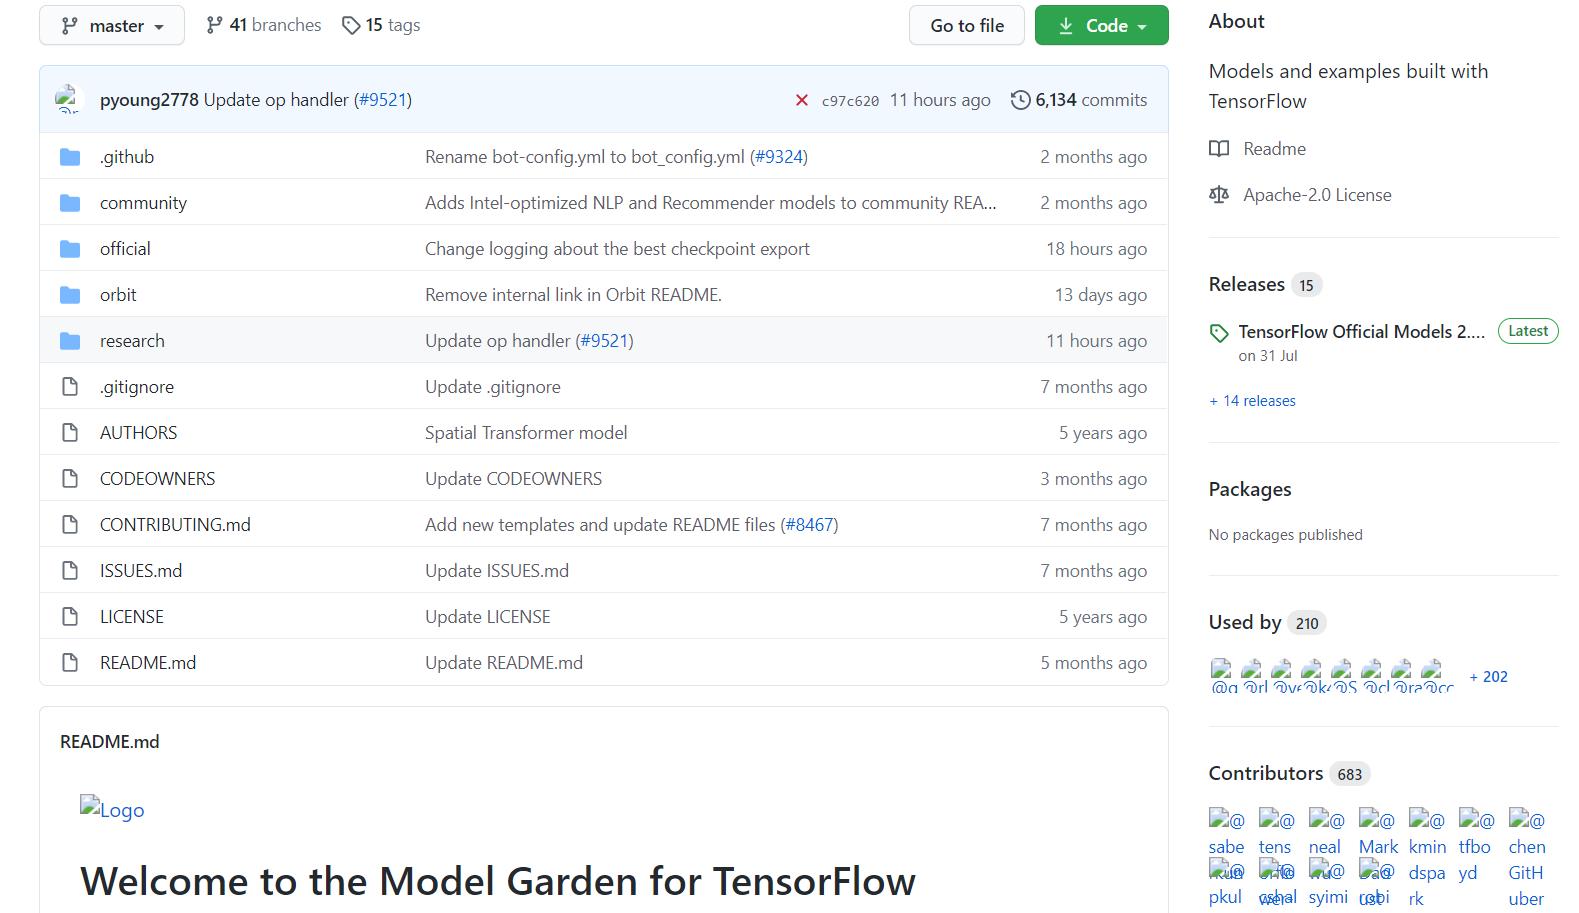Click the branch icon beside 41 branches
The image size is (1579, 913).
tap(214, 25)
